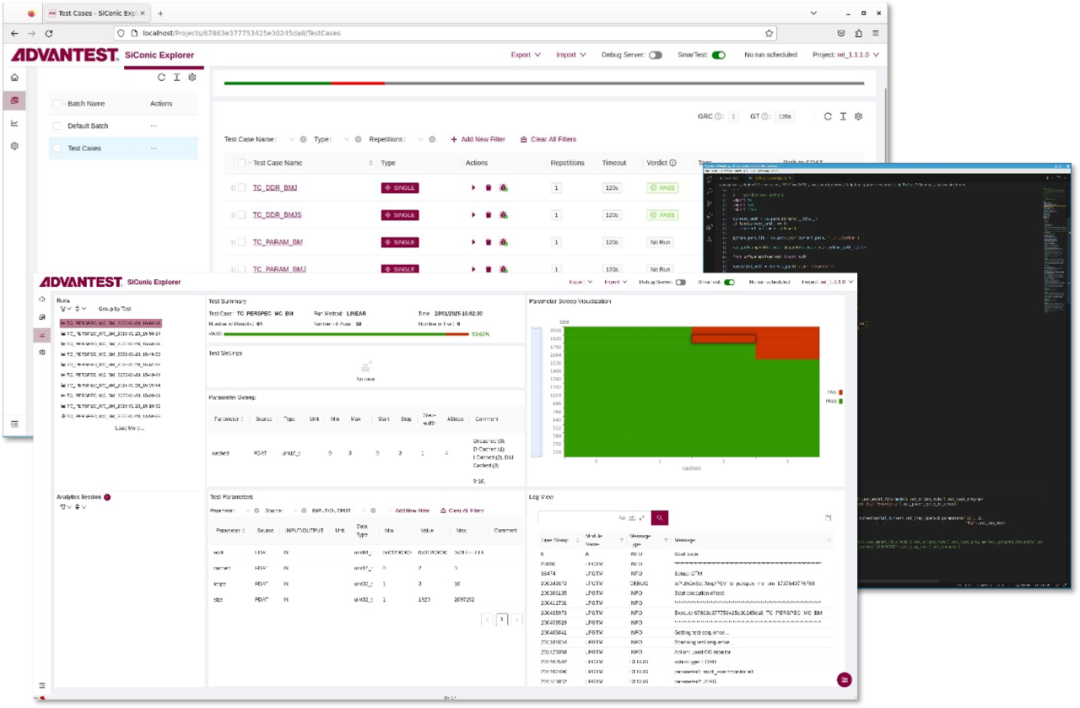Select all test cases with header checkbox
The height and width of the screenshot is (708, 1080).
241,163
